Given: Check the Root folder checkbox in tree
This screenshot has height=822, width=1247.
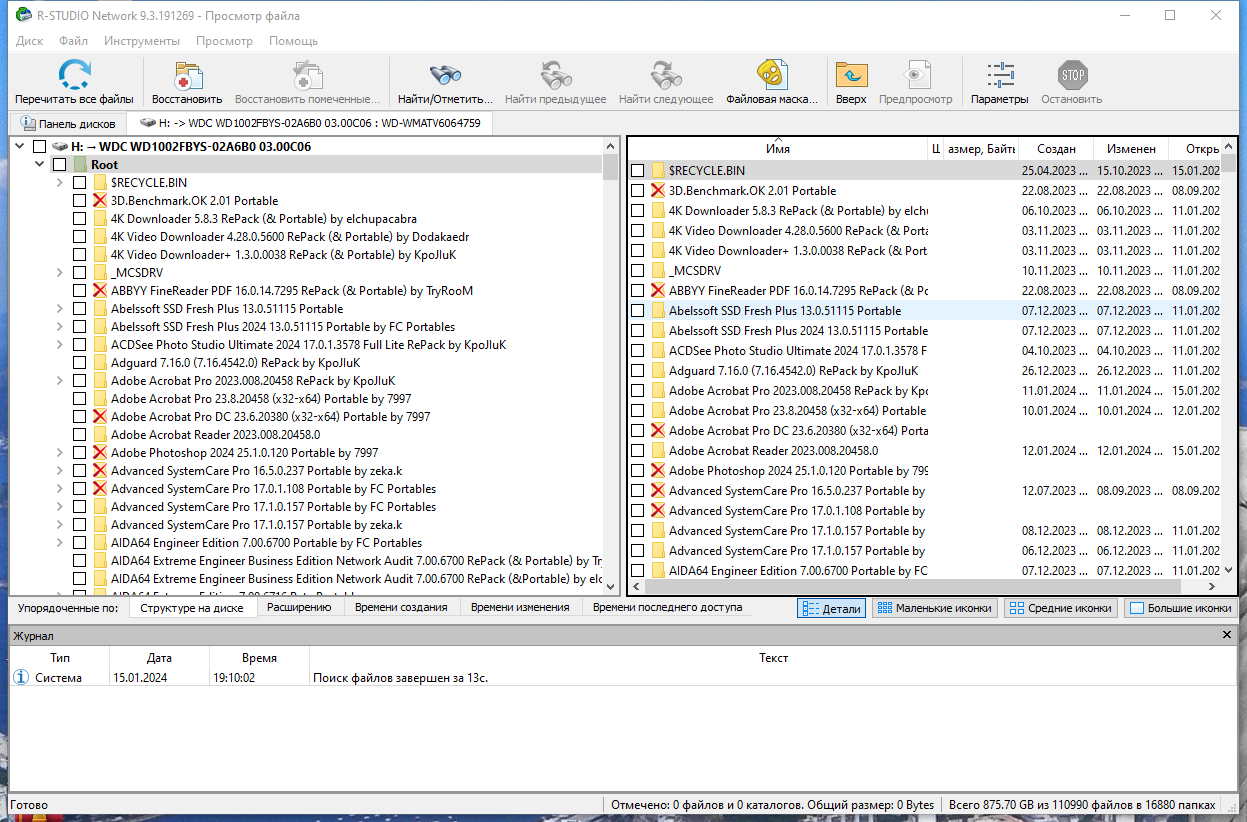Looking at the screenshot, I should (x=60, y=165).
